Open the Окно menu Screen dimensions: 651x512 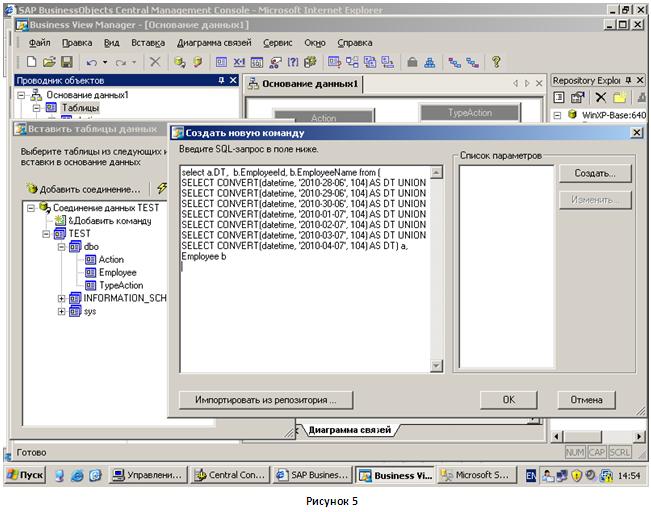click(x=315, y=43)
